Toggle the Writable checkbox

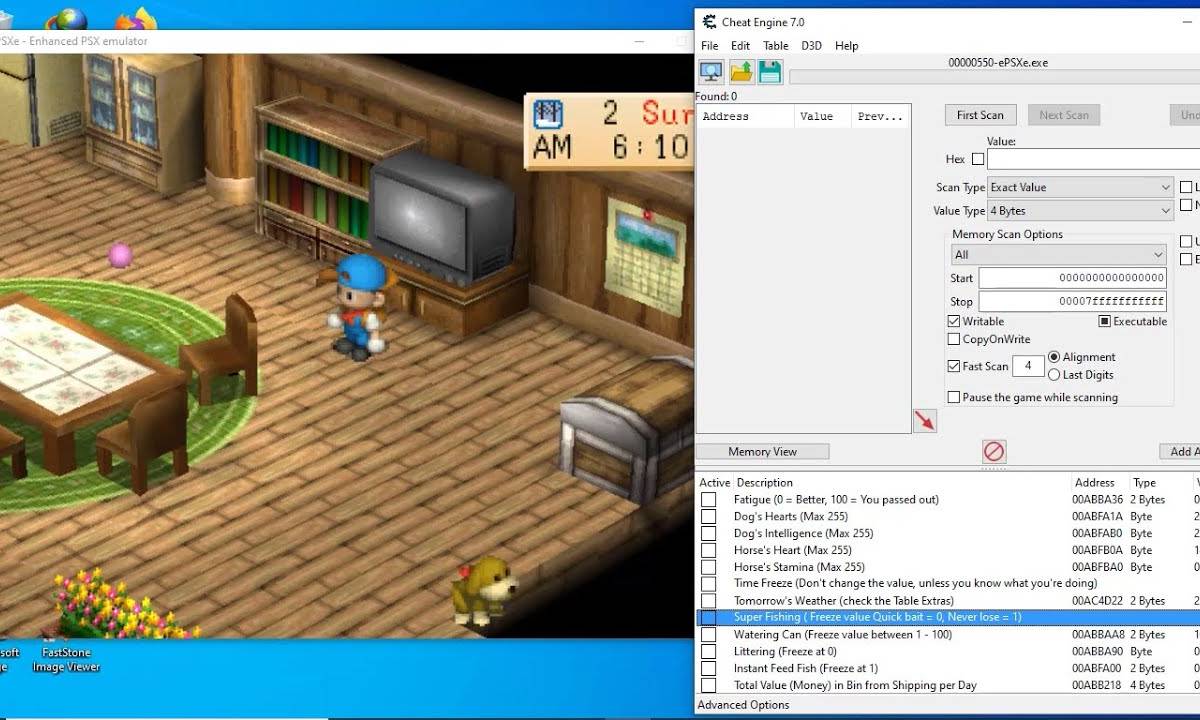tap(954, 321)
